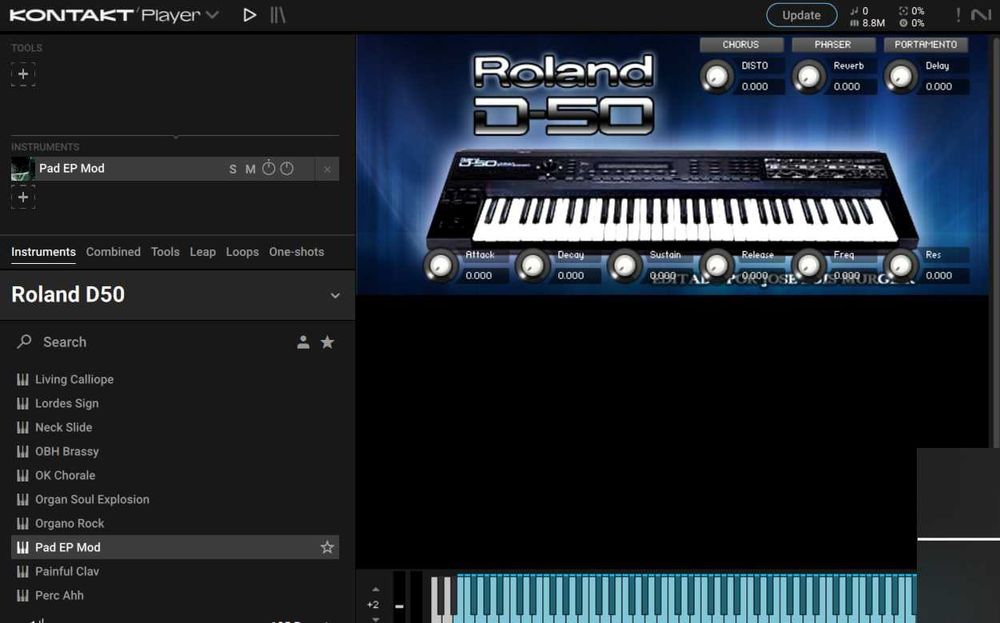
Task: Click the instrument icon beside OK Chorale
Action: click(x=22, y=476)
